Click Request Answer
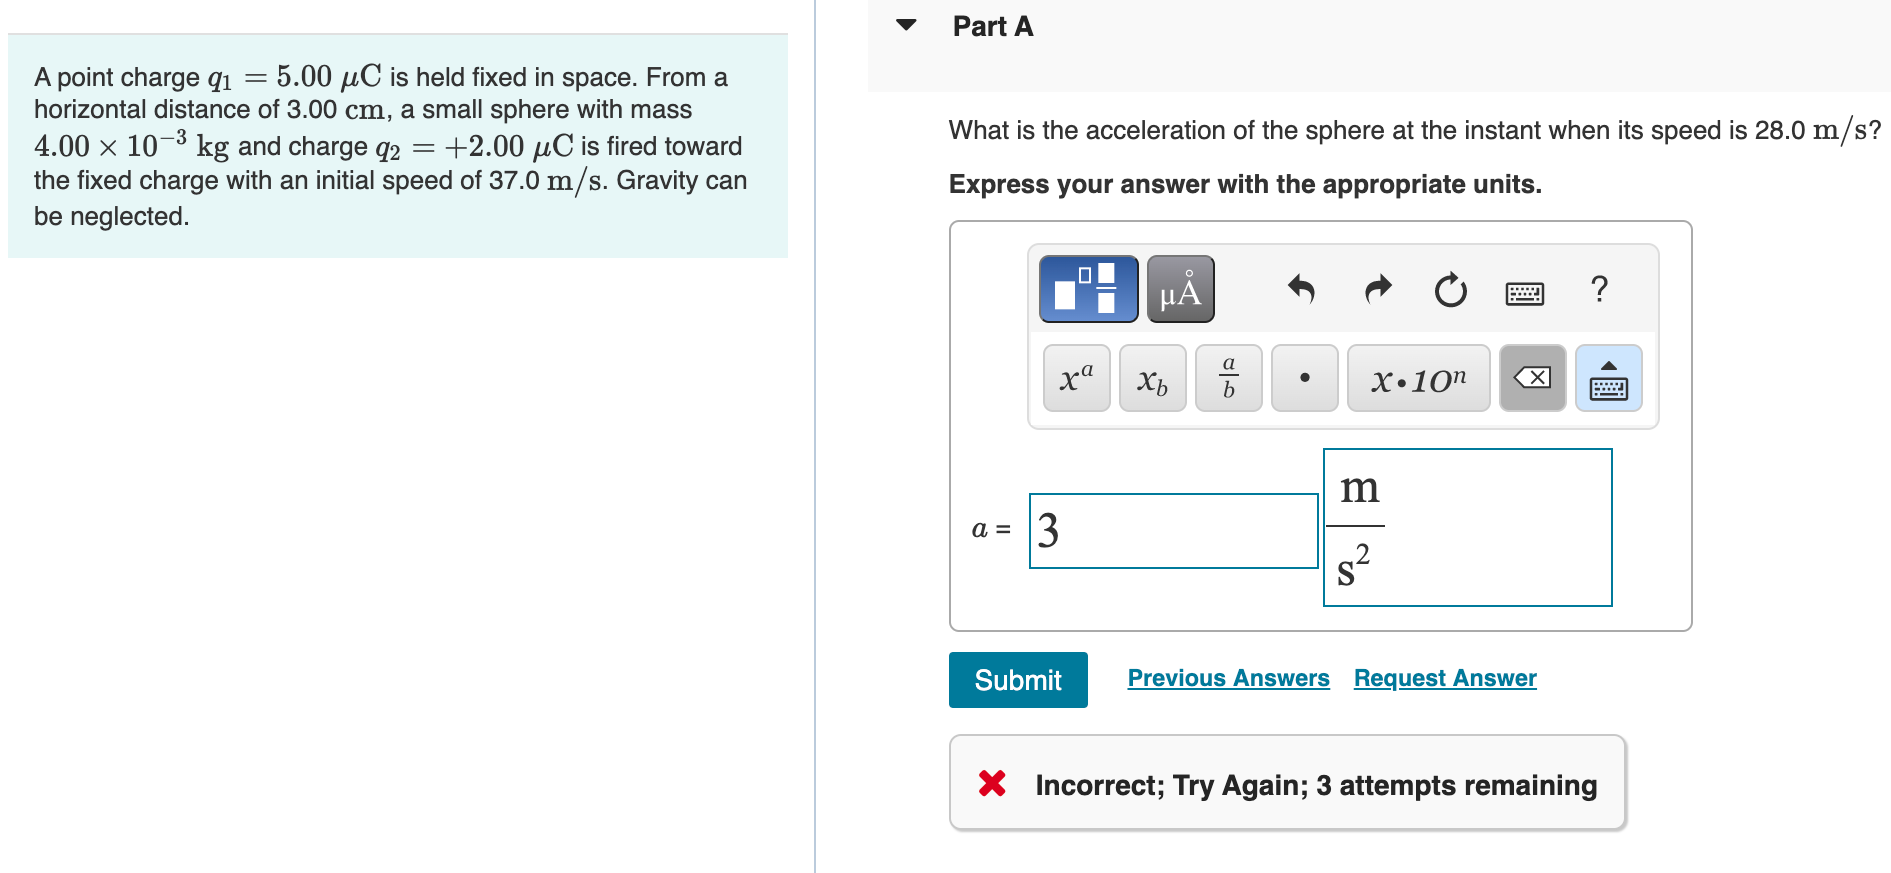Screen dimensions: 1891x873 point(1443,678)
